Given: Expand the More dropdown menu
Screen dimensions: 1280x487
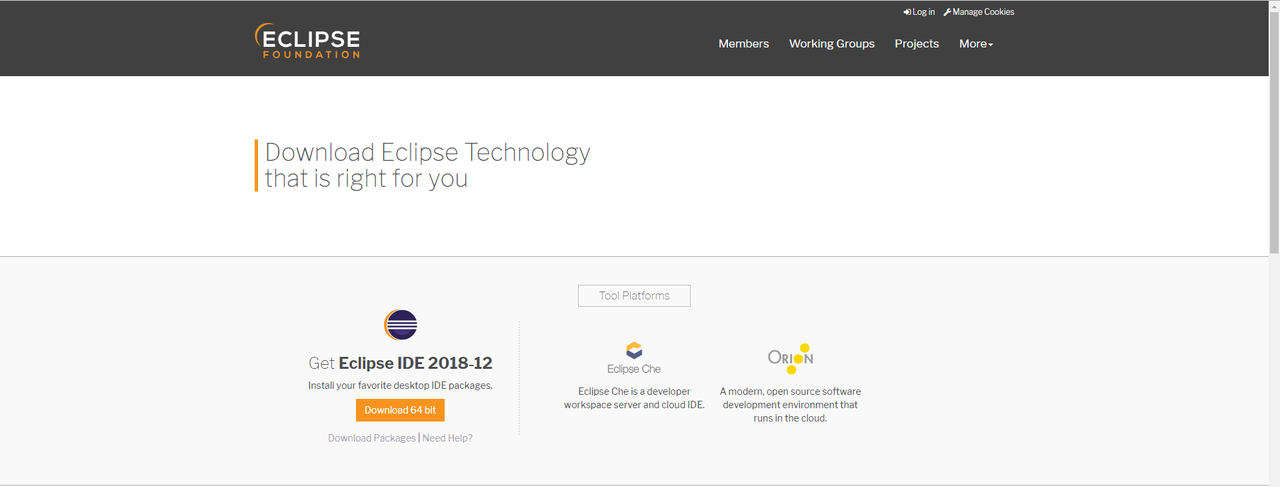Looking at the screenshot, I should pyautogui.click(x=976, y=44).
